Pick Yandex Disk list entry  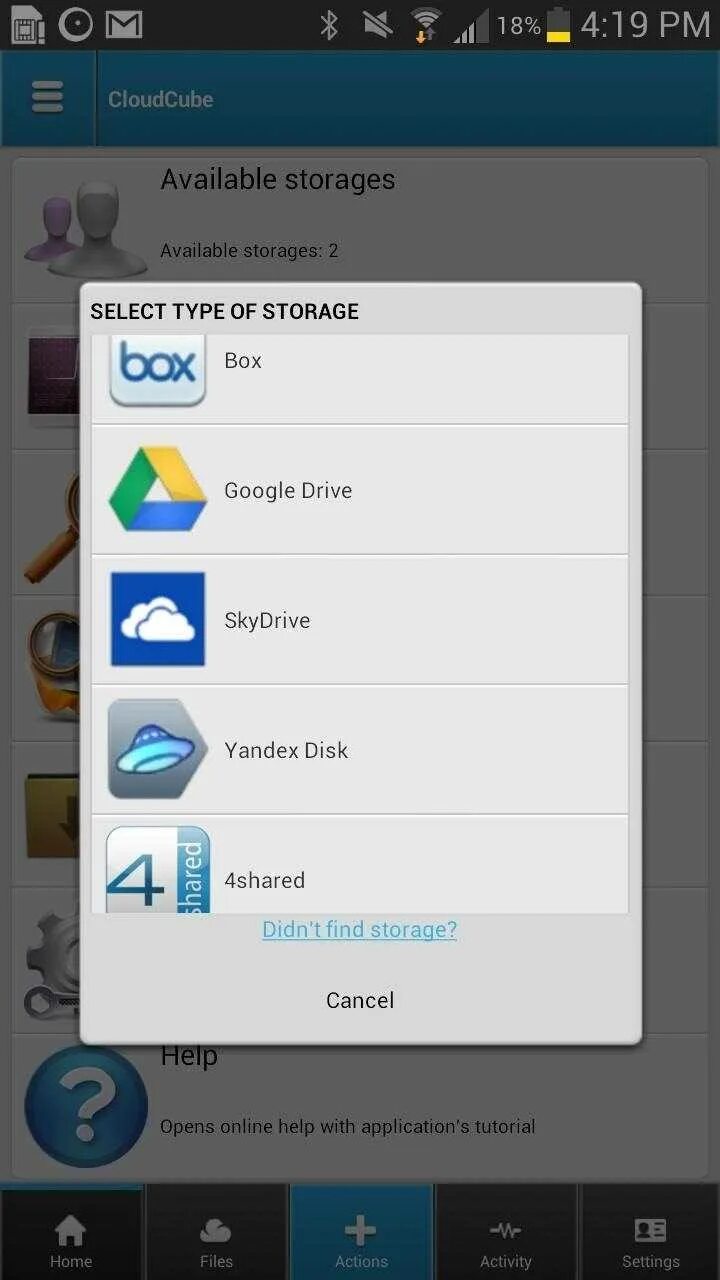tap(360, 750)
